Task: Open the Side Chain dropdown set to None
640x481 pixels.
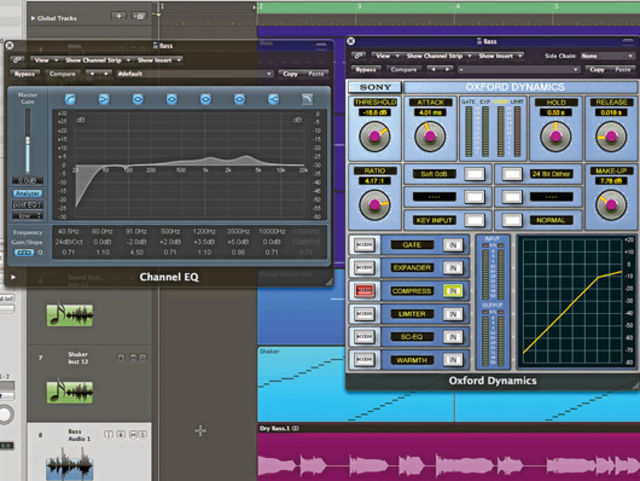Action: click(x=607, y=56)
